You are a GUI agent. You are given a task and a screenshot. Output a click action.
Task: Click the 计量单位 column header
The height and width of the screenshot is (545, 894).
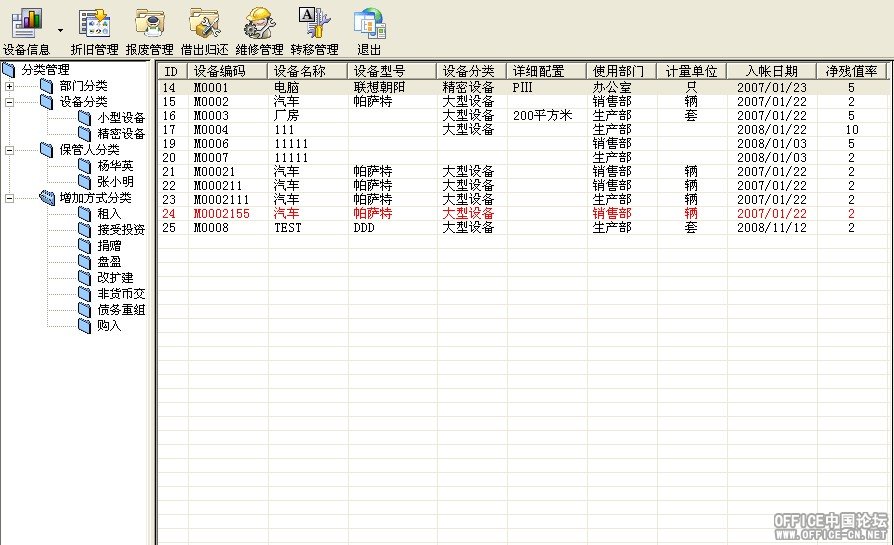[x=692, y=71]
